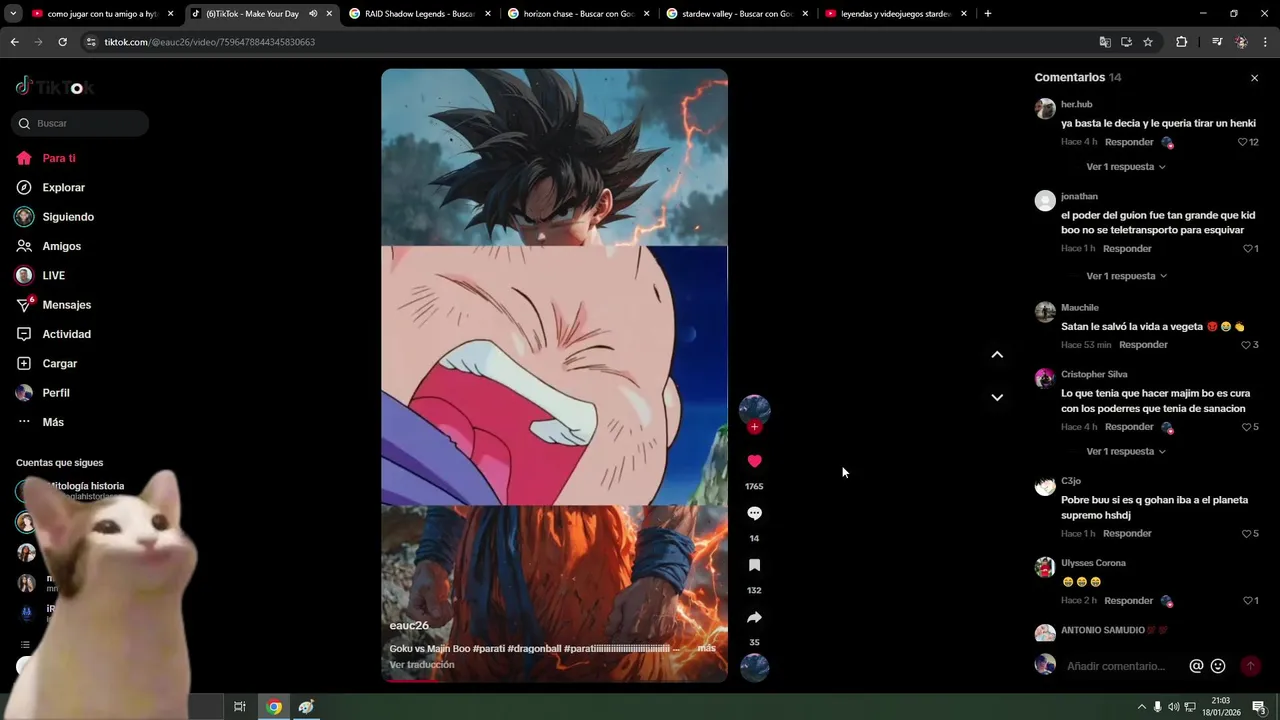Reply to her.hub's comment
The image size is (1280, 720).
pos(1129,142)
